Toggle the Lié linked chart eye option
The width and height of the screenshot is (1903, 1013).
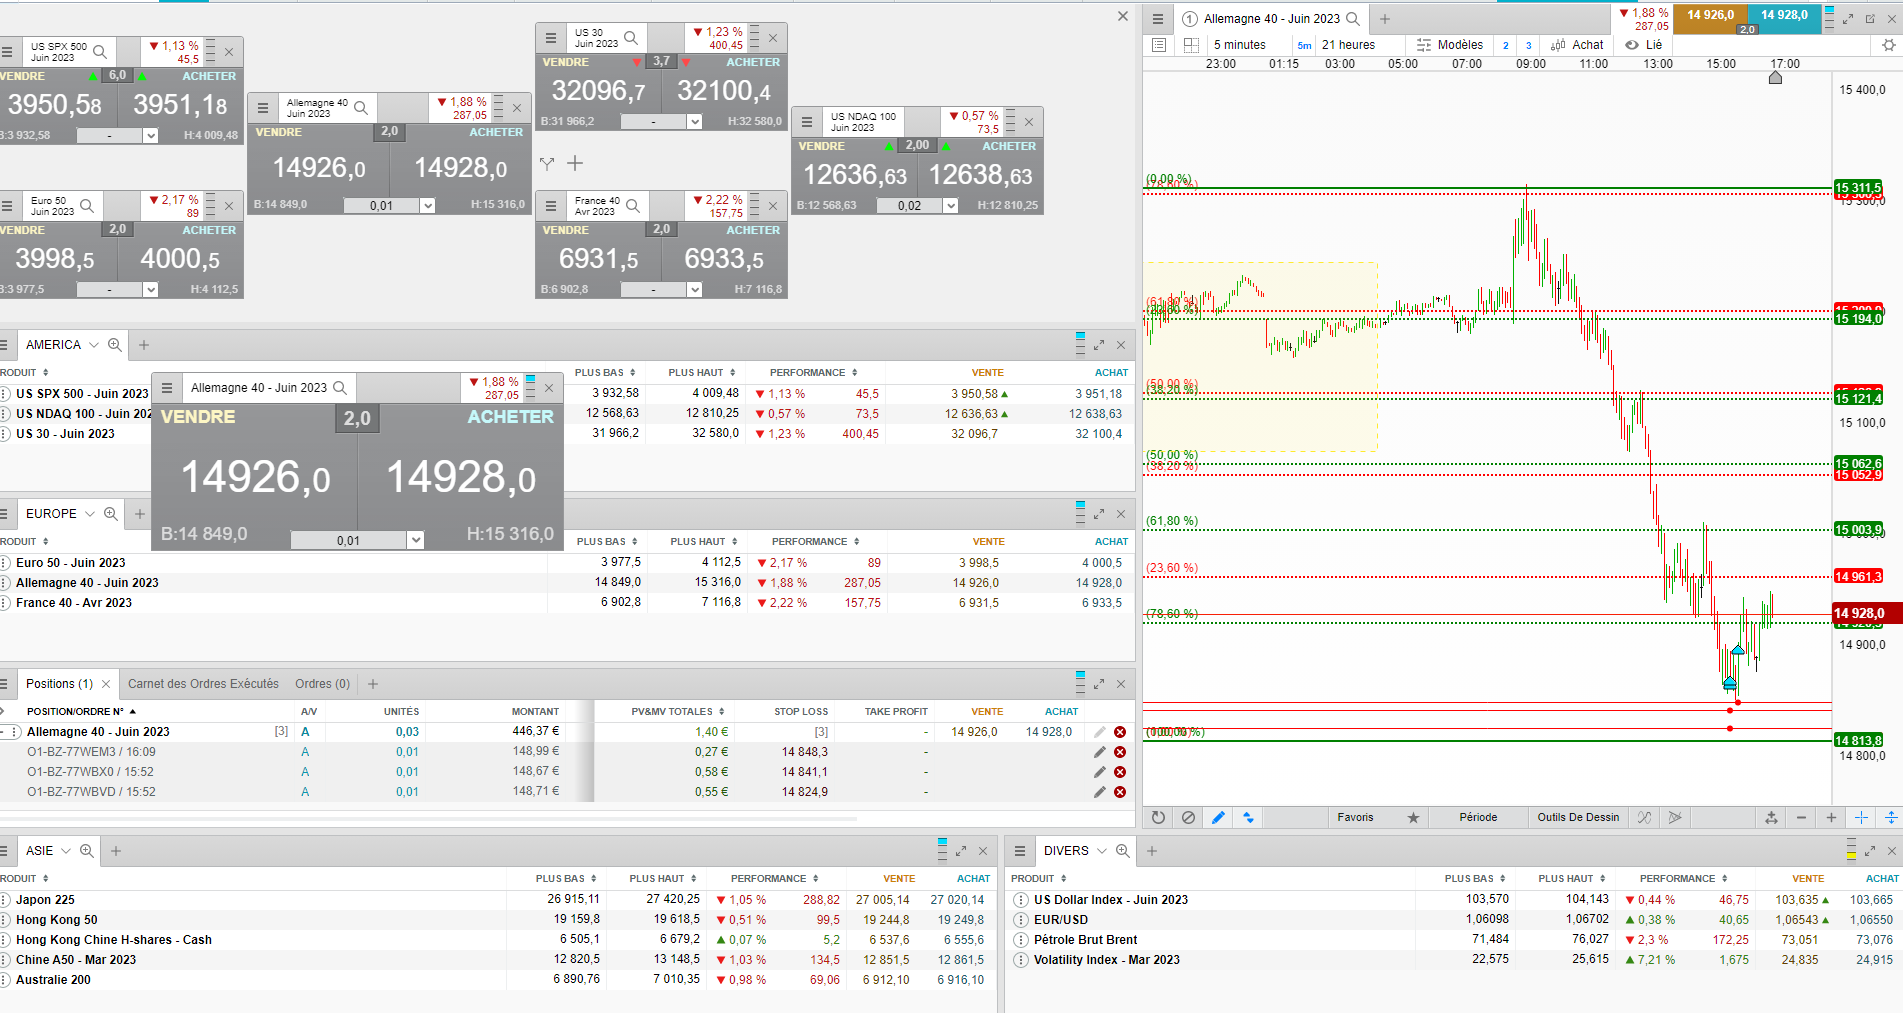pos(1644,45)
